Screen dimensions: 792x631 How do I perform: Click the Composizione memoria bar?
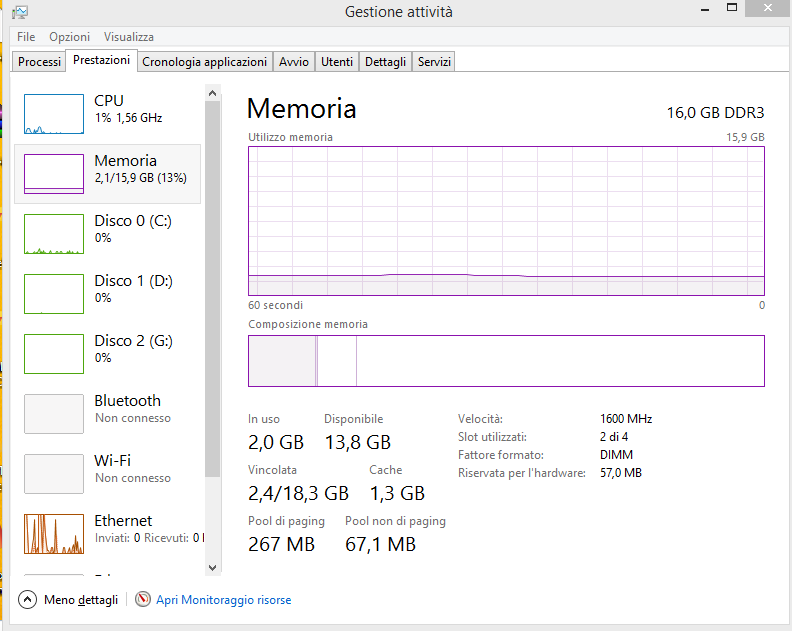tap(506, 361)
